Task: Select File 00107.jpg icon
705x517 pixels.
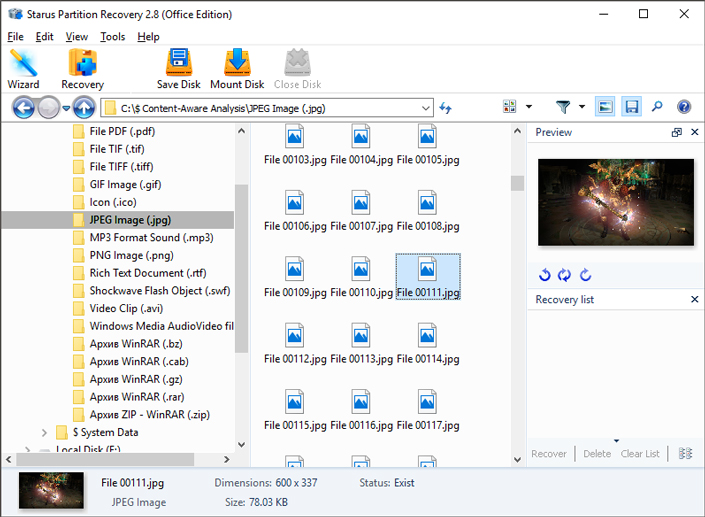Action: pyautogui.click(x=361, y=202)
